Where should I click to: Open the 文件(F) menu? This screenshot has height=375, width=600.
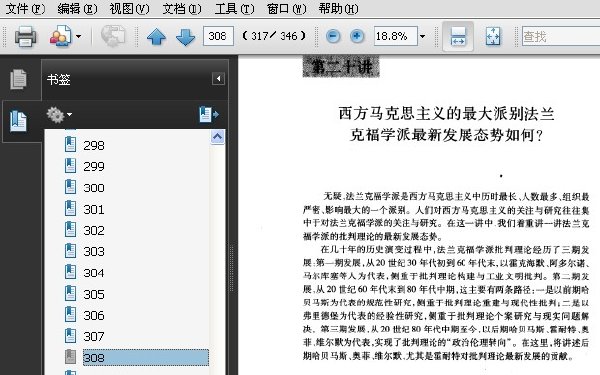pyautogui.click(x=25, y=8)
